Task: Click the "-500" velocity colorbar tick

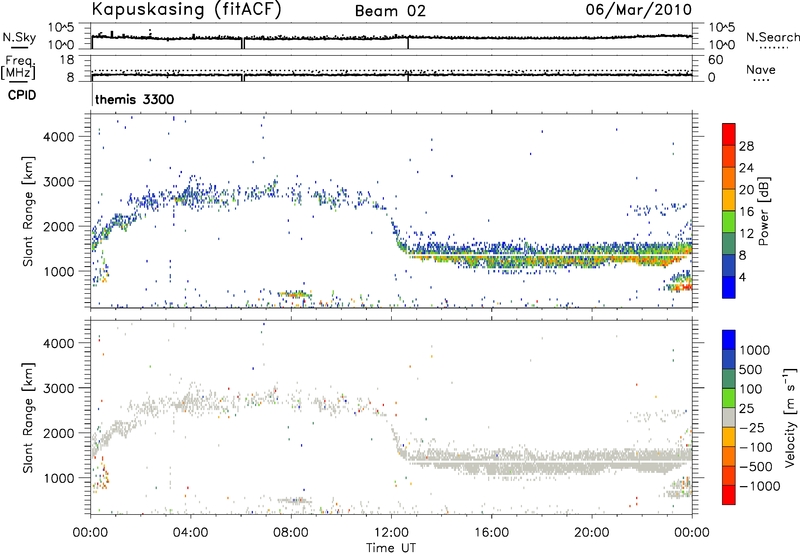Action: [x=755, y=467]
